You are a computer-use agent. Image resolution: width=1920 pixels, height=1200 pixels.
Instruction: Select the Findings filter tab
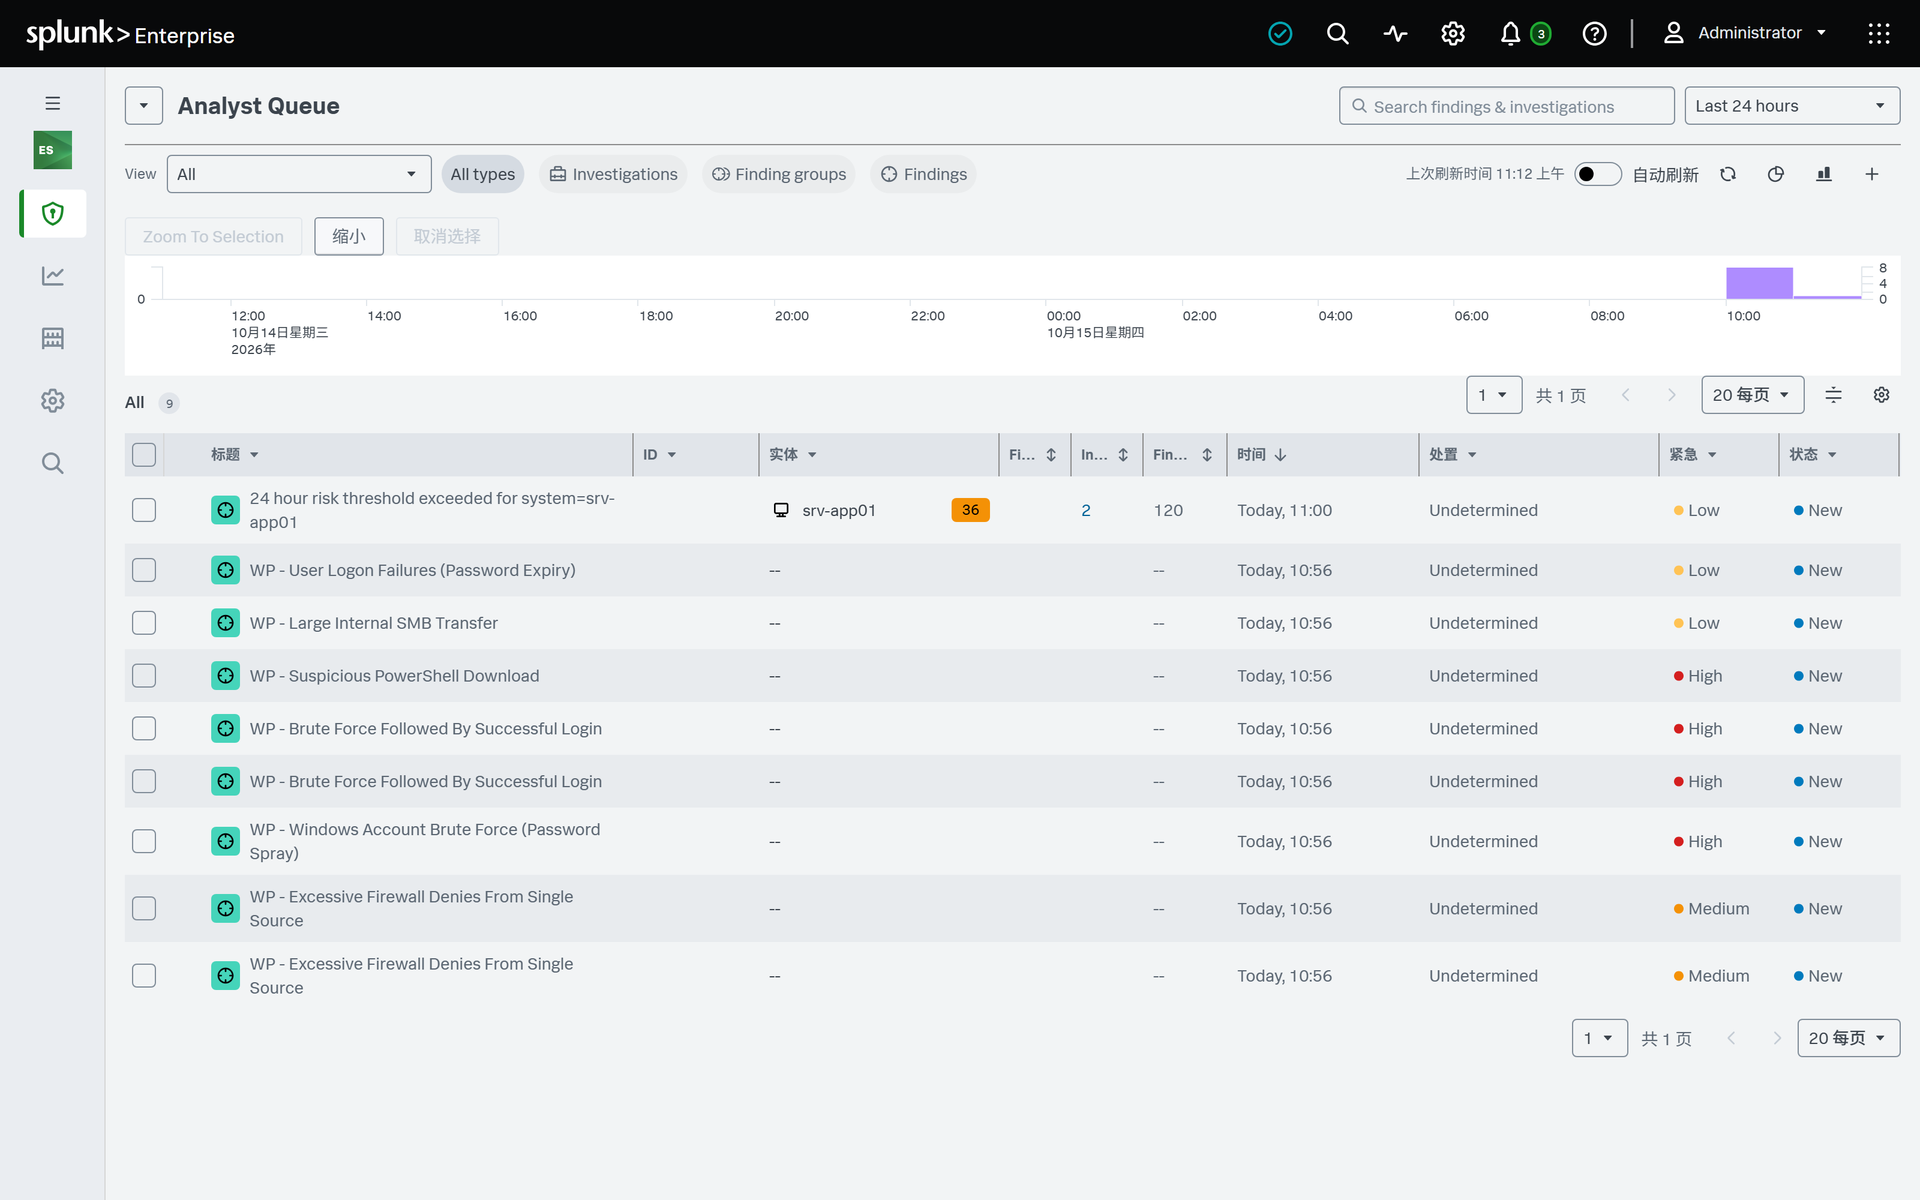(x=923, y=174)
